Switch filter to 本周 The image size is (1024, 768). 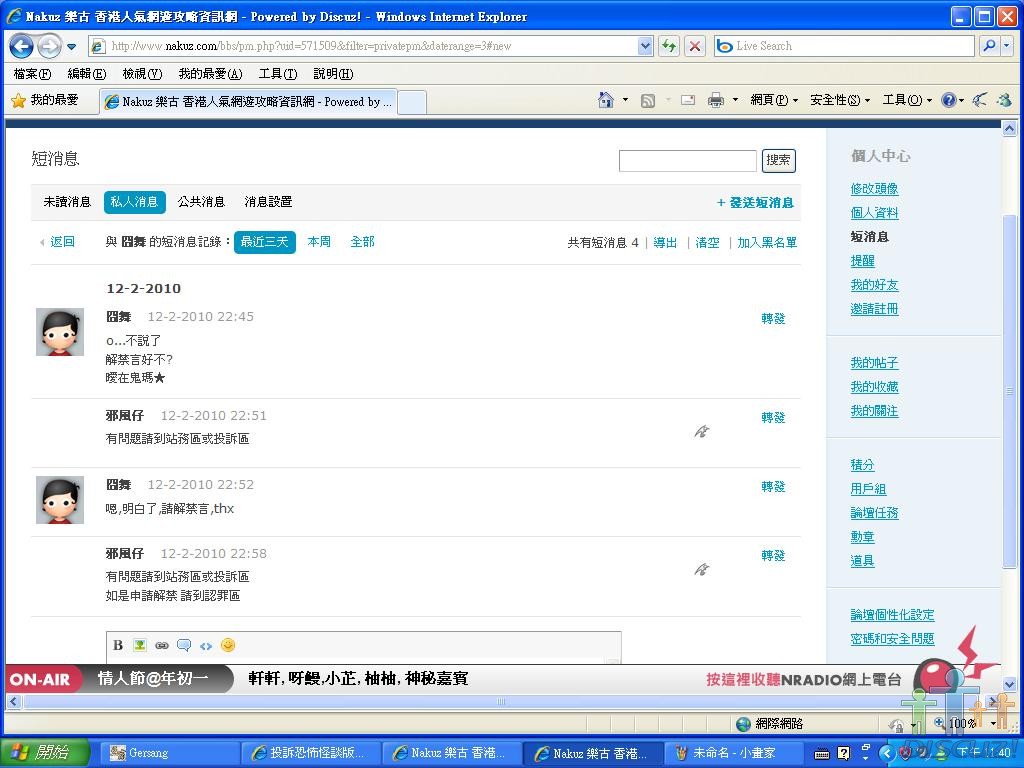pos(319,242)
